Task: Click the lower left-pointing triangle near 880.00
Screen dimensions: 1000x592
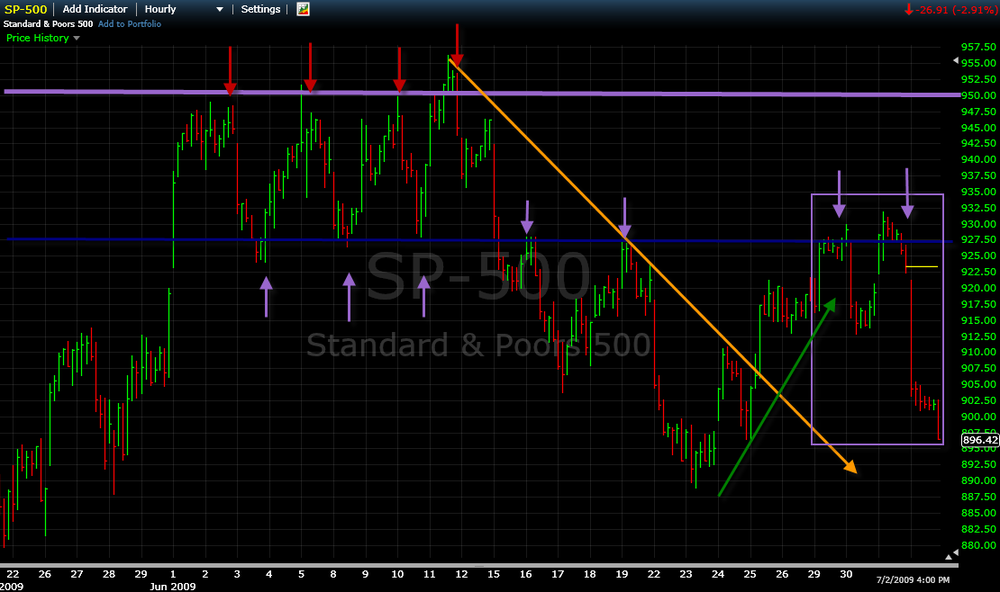Action: pos(955,552)
